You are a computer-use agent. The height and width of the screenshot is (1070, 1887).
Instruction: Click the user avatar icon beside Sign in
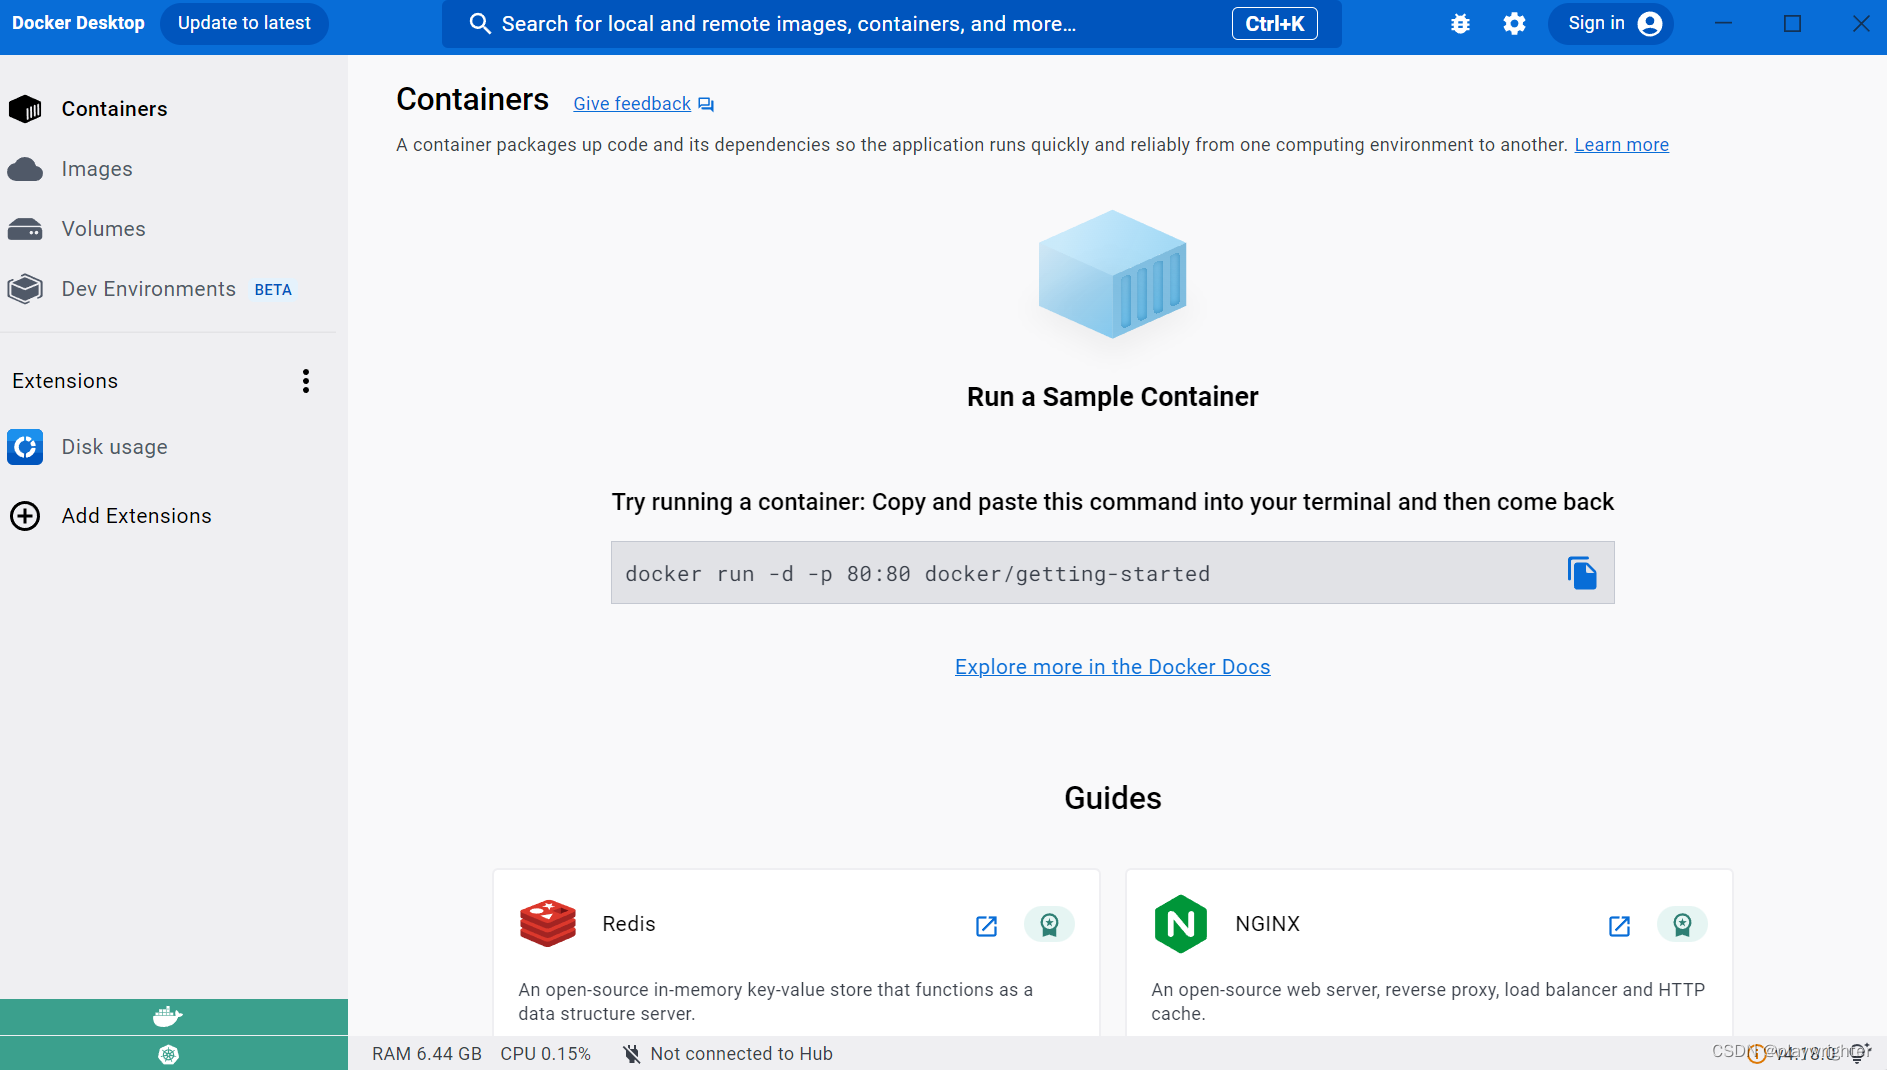coord(1650,23)
